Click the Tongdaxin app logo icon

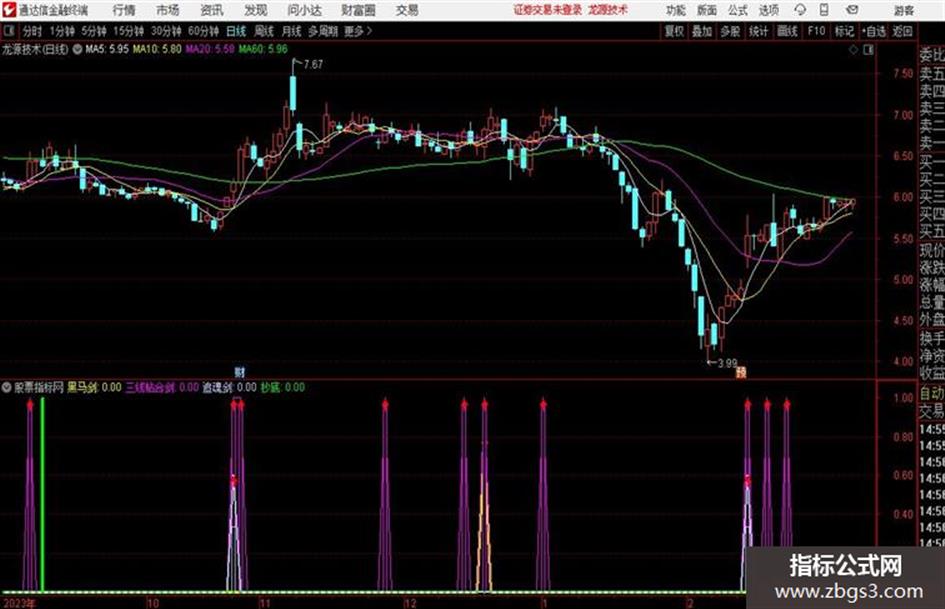9,10
